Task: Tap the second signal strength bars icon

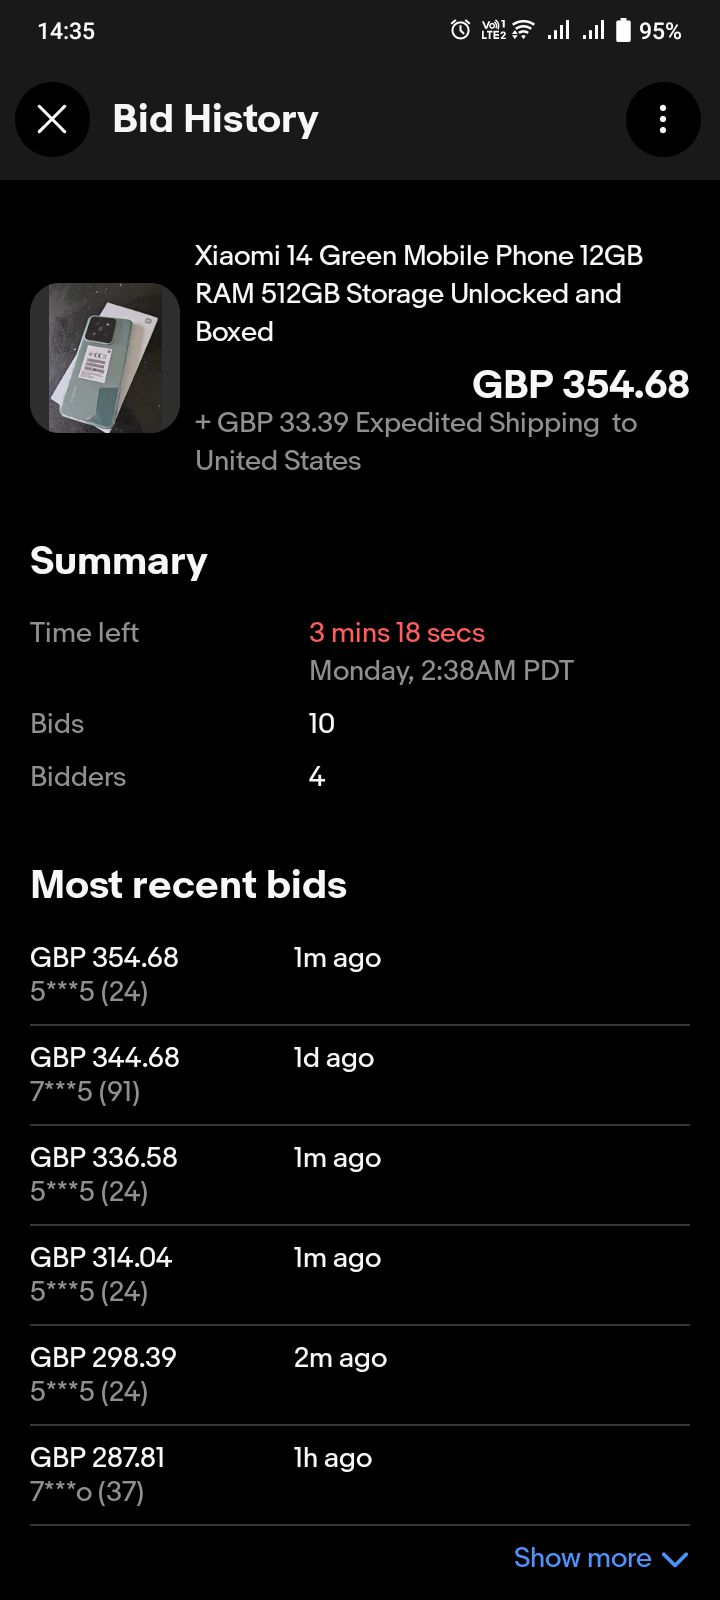Action: pyautogui.click(x=593, y=30)
